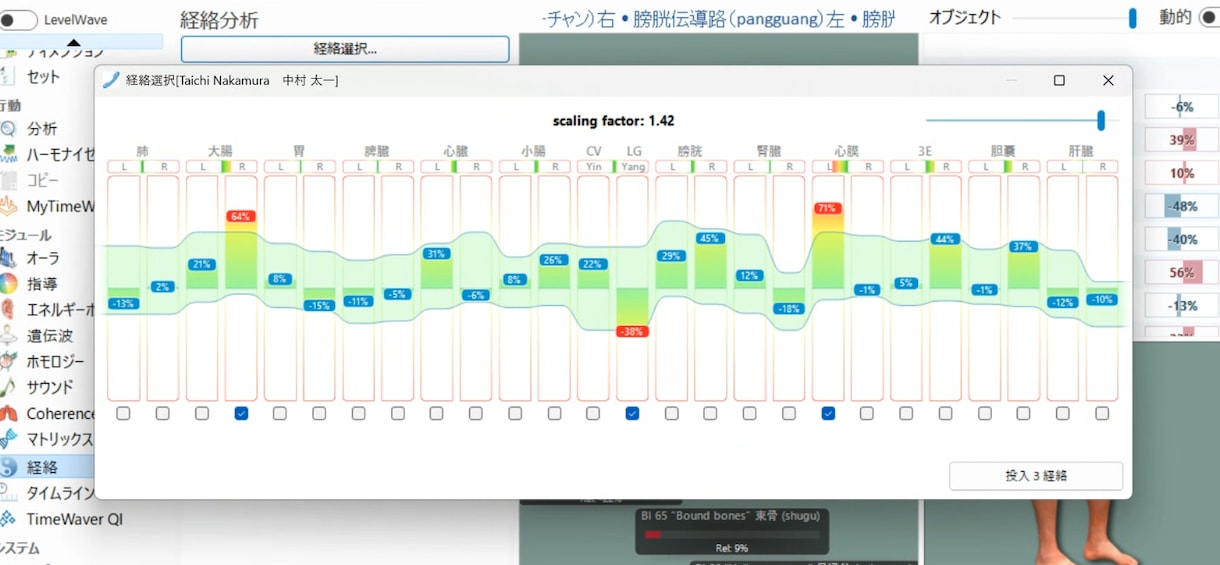Check the CV Yin meridian checkbox

coord(593,413)
